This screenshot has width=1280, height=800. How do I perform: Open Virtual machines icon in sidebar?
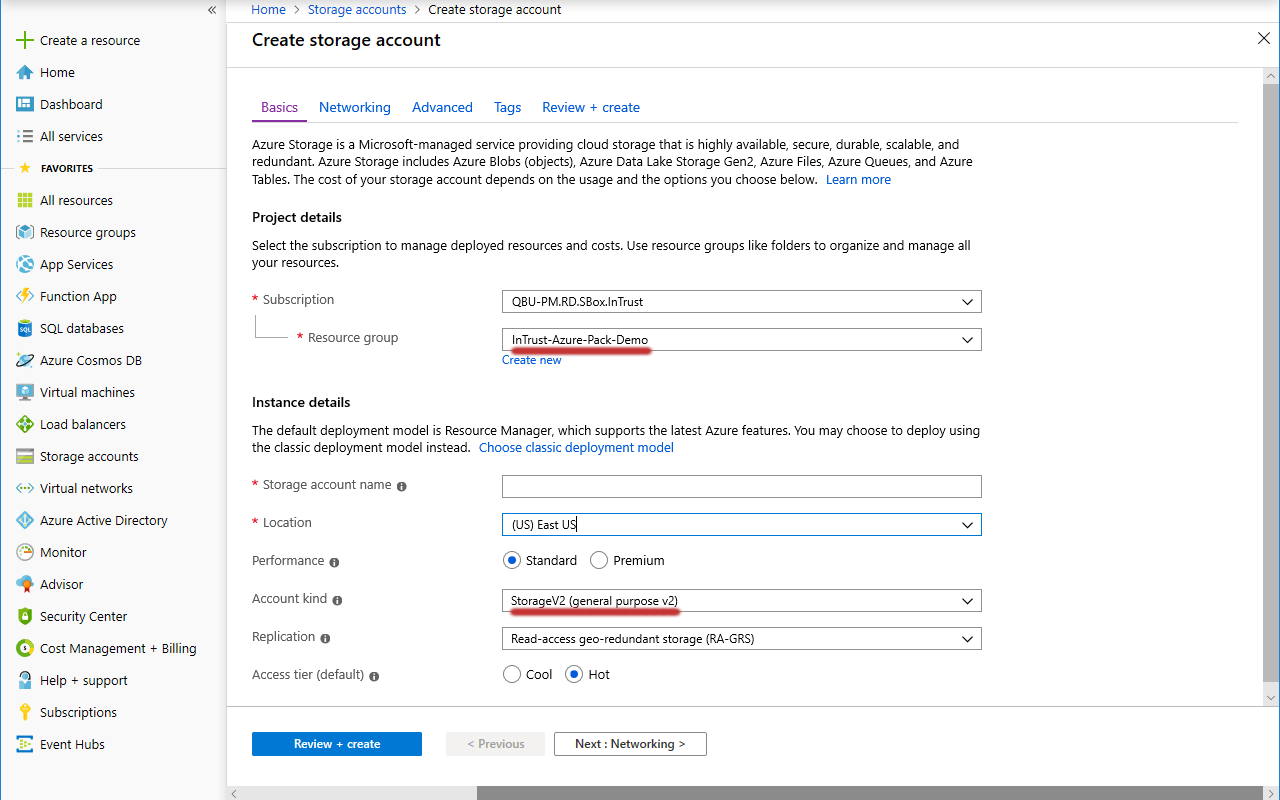(x=25, y=392)
